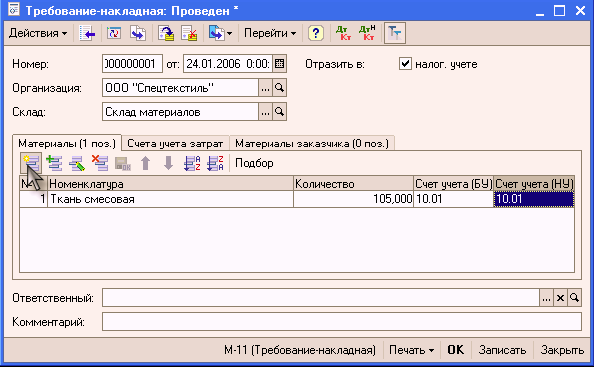
Task: Click the delete row icon with red X
Action: [x=100, y=163]
